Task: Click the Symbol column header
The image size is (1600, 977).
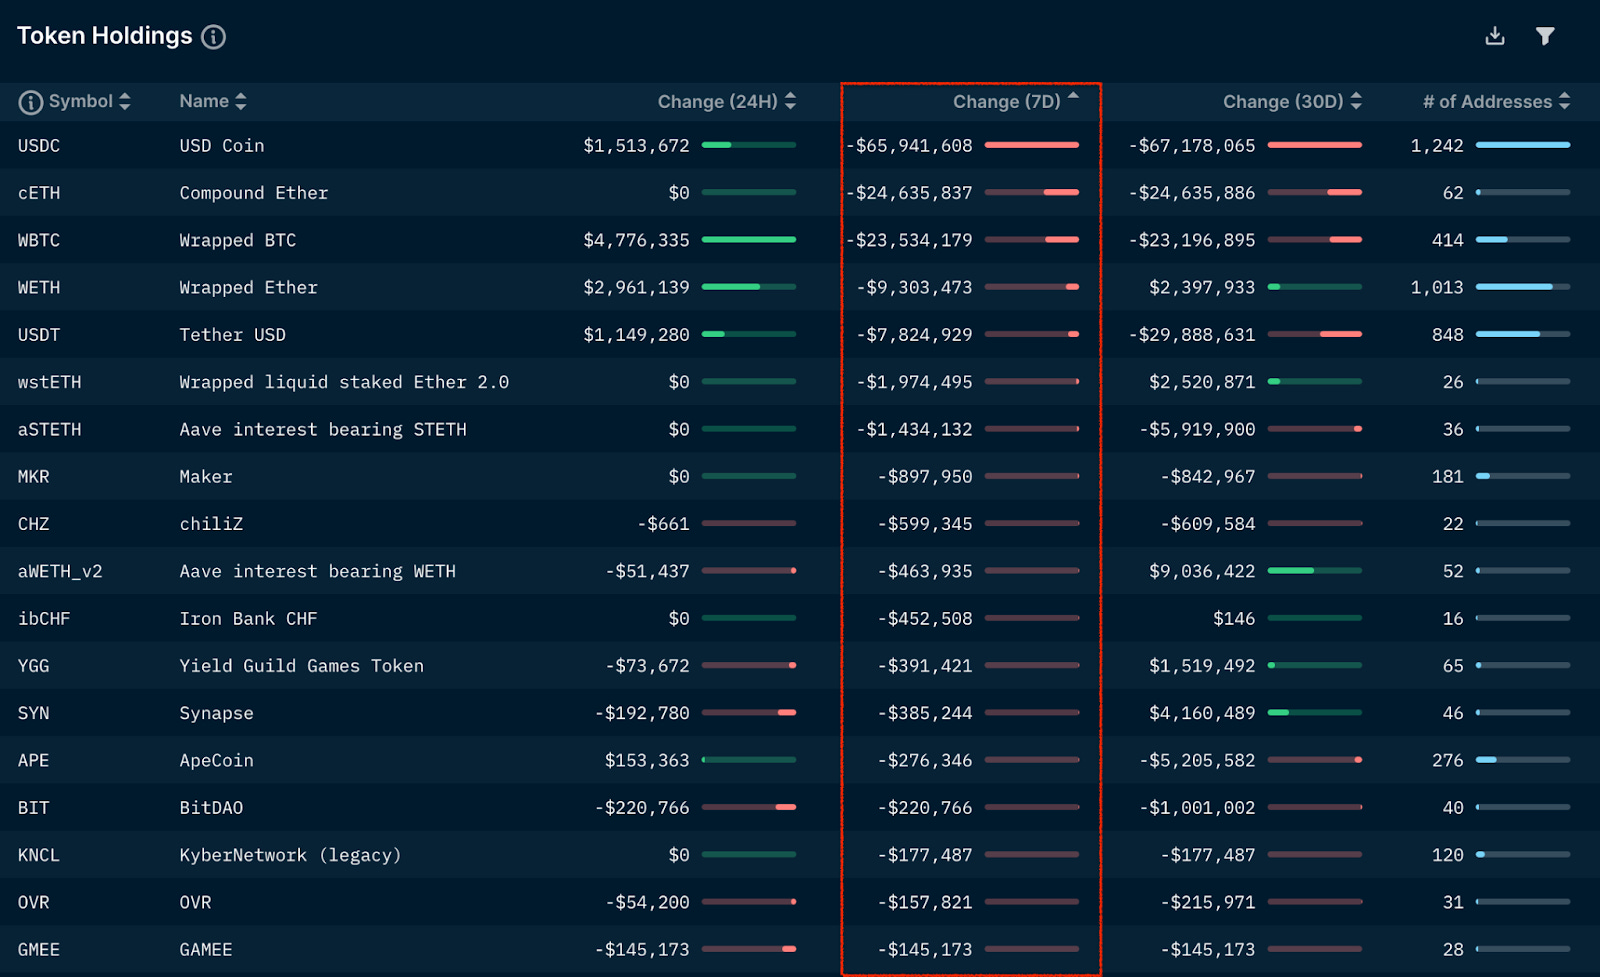Action: [x=81, y=101]
